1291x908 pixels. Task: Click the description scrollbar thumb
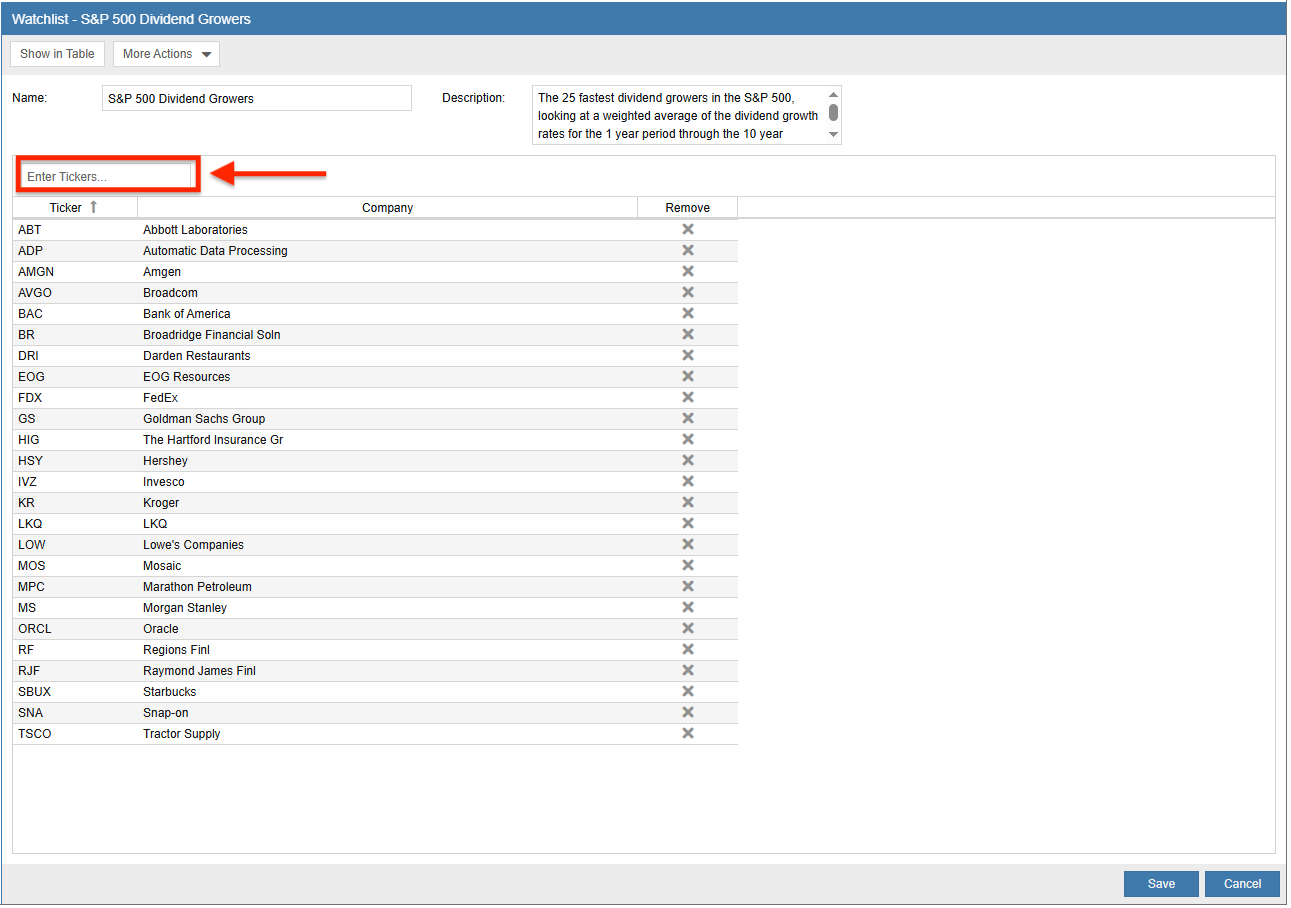[x=834, y=112]
